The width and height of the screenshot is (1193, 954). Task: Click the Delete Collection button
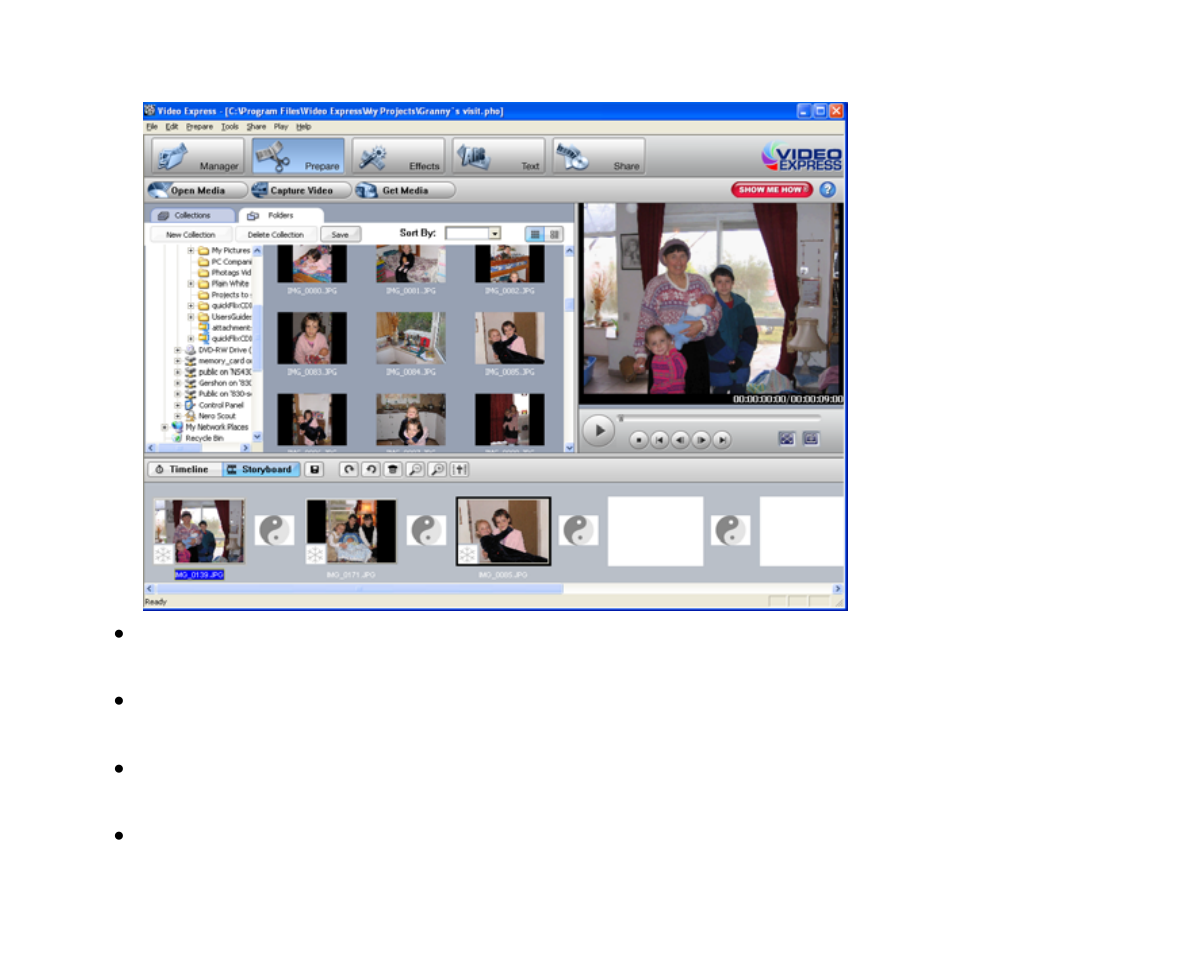pos(275,234)
